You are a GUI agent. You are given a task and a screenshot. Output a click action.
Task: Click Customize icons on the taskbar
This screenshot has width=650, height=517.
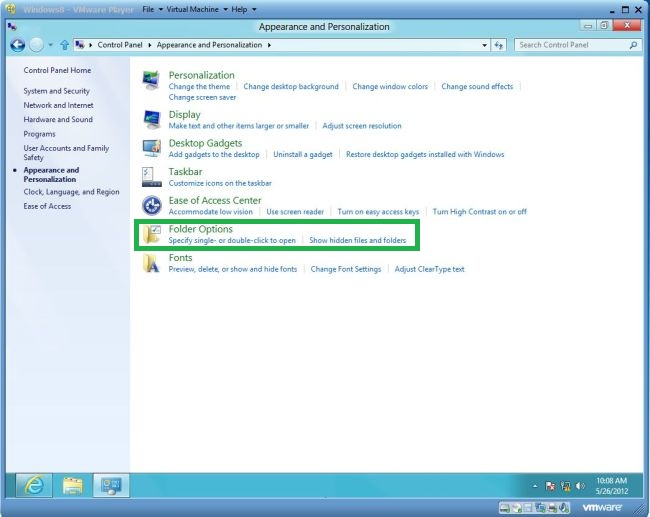220,183
